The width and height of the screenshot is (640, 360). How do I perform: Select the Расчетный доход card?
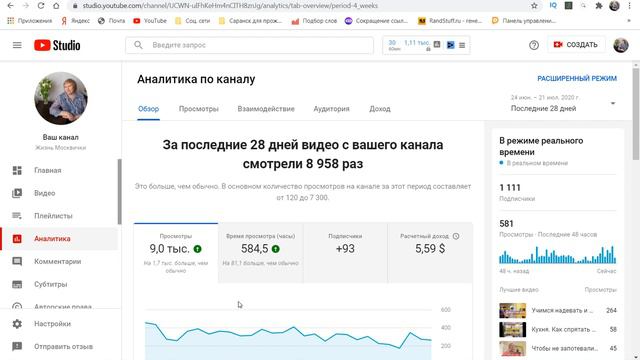[x=430, y=253]
